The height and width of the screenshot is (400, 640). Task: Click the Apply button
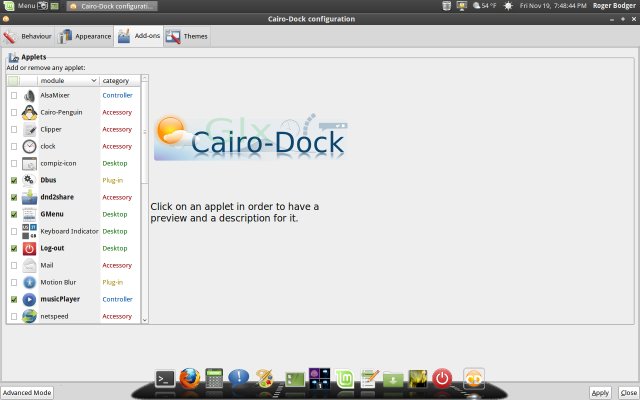point(600,393)
